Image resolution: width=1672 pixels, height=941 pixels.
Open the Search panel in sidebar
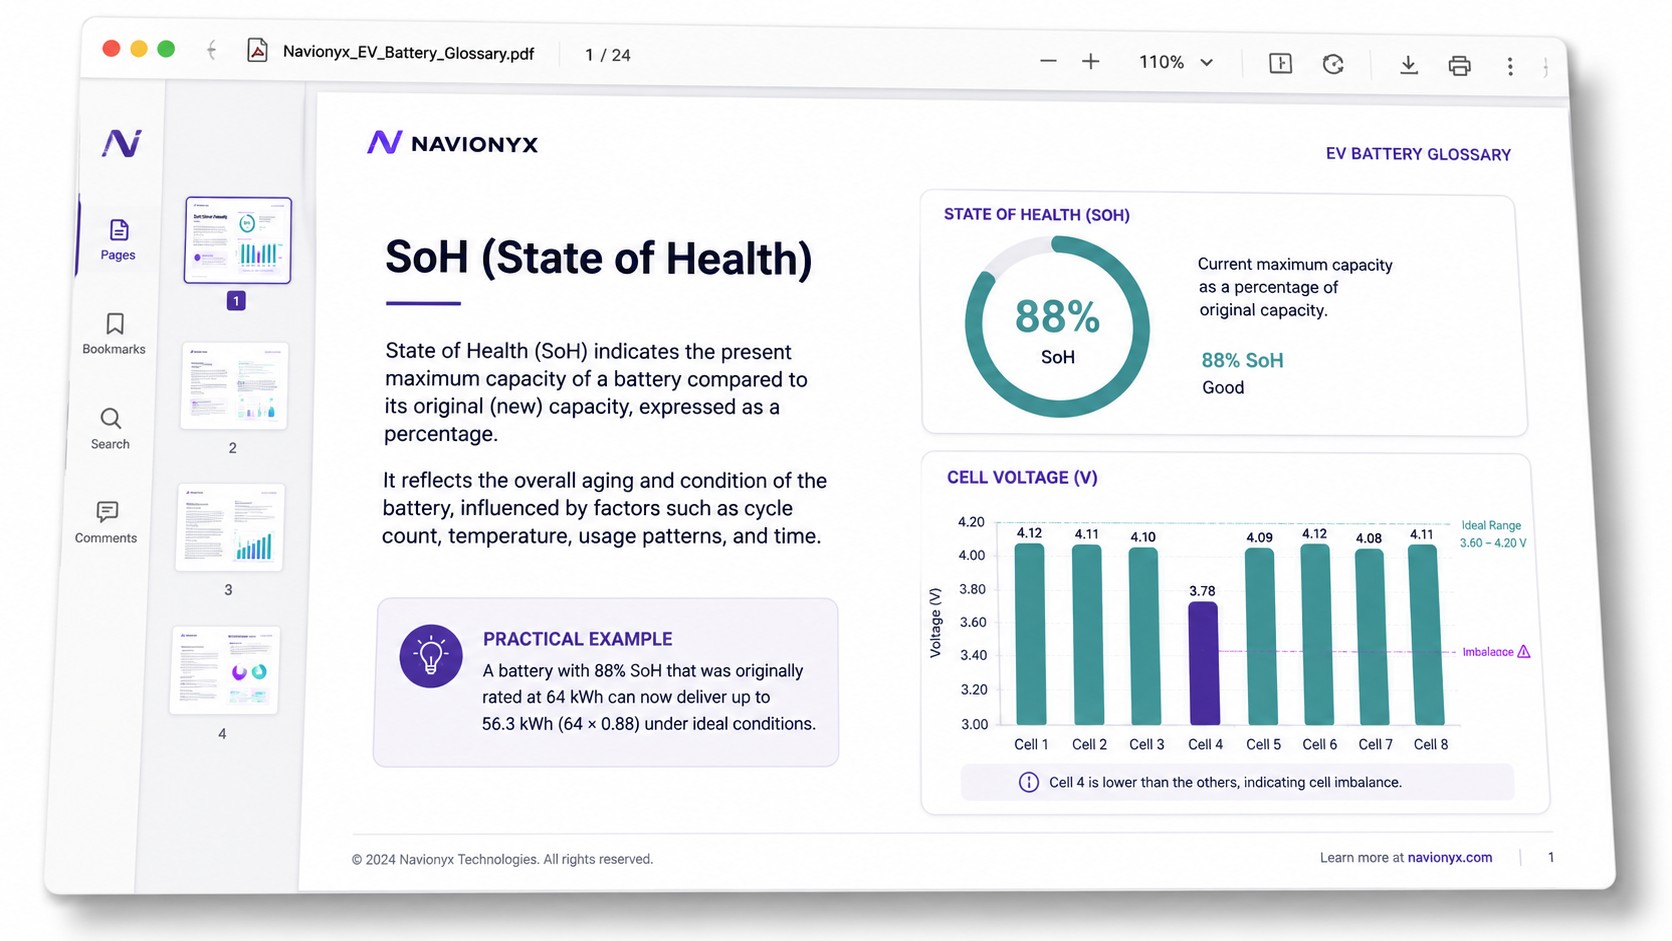(x=110, y=429)
